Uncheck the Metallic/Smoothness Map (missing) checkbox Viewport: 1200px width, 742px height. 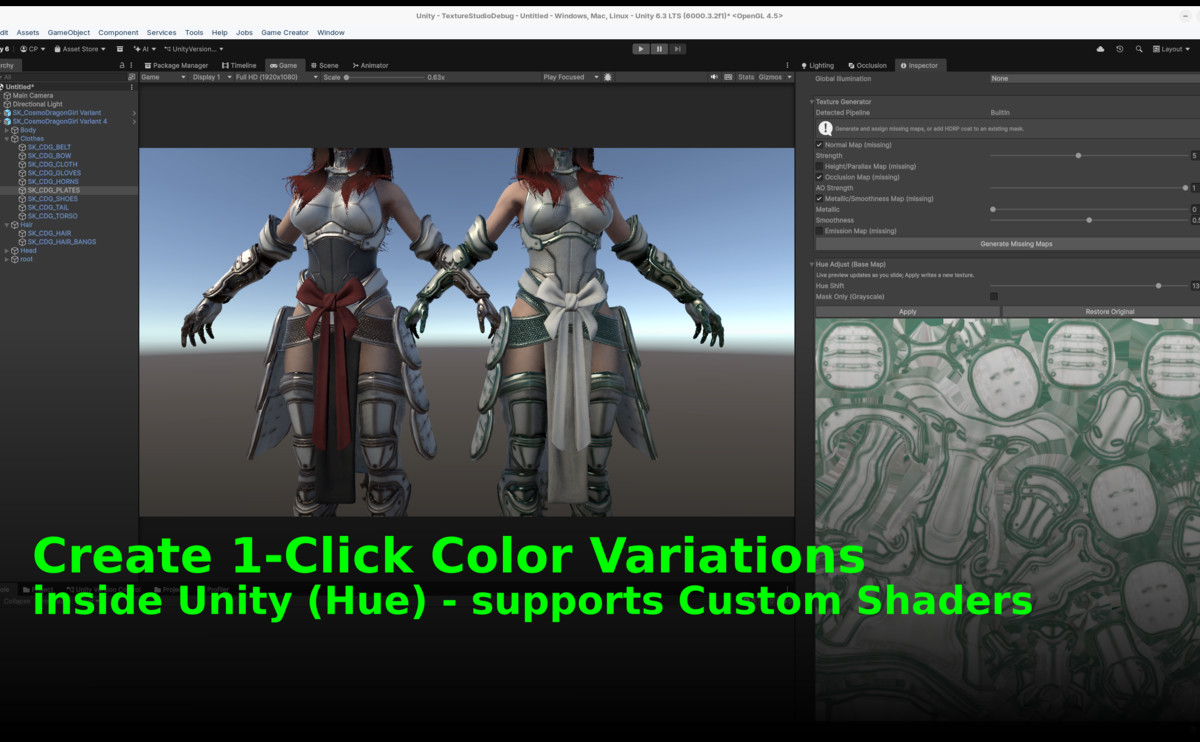tap(820, 198)
